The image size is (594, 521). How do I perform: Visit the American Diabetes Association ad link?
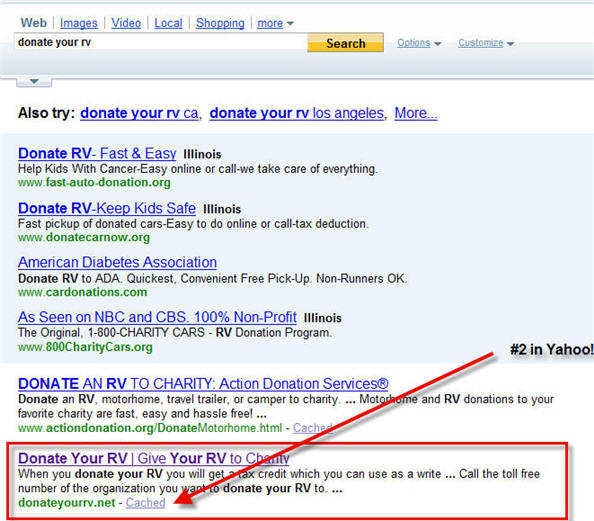[x=117, y=262]
